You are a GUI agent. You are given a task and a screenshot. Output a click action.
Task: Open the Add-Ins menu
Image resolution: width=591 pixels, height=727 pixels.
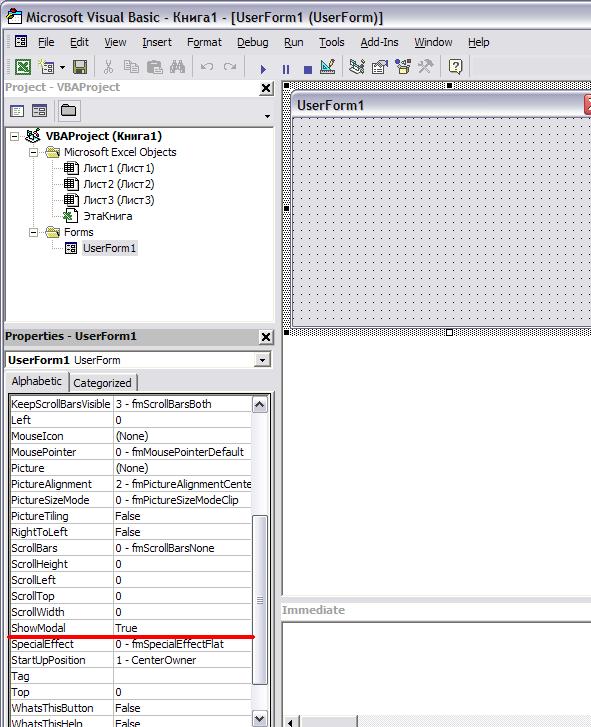[379, 42]
